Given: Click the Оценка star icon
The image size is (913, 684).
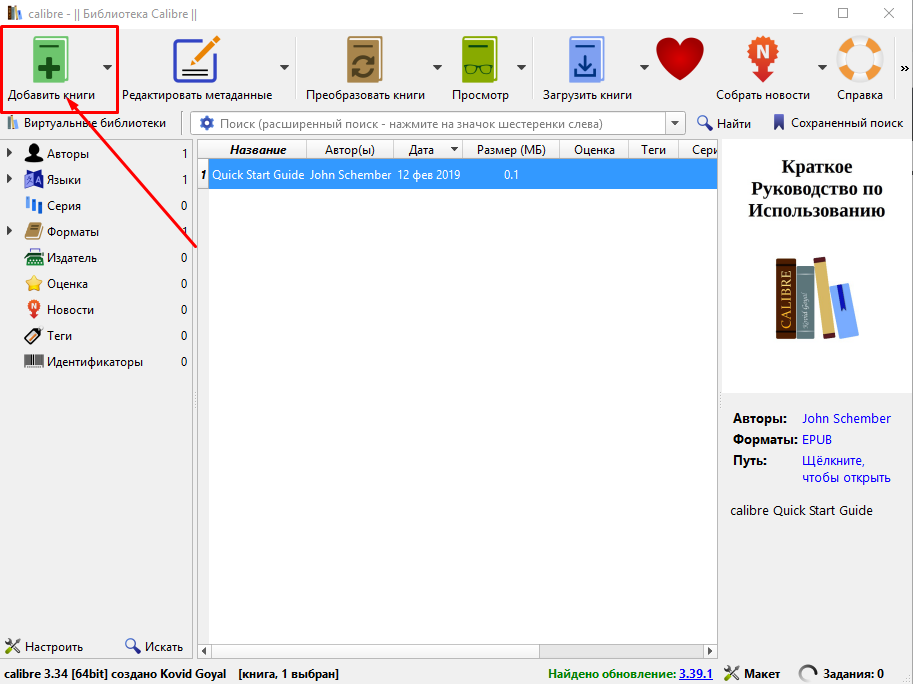Looking at the screenshot, I should pyautogui.click(x=34, y=283).
